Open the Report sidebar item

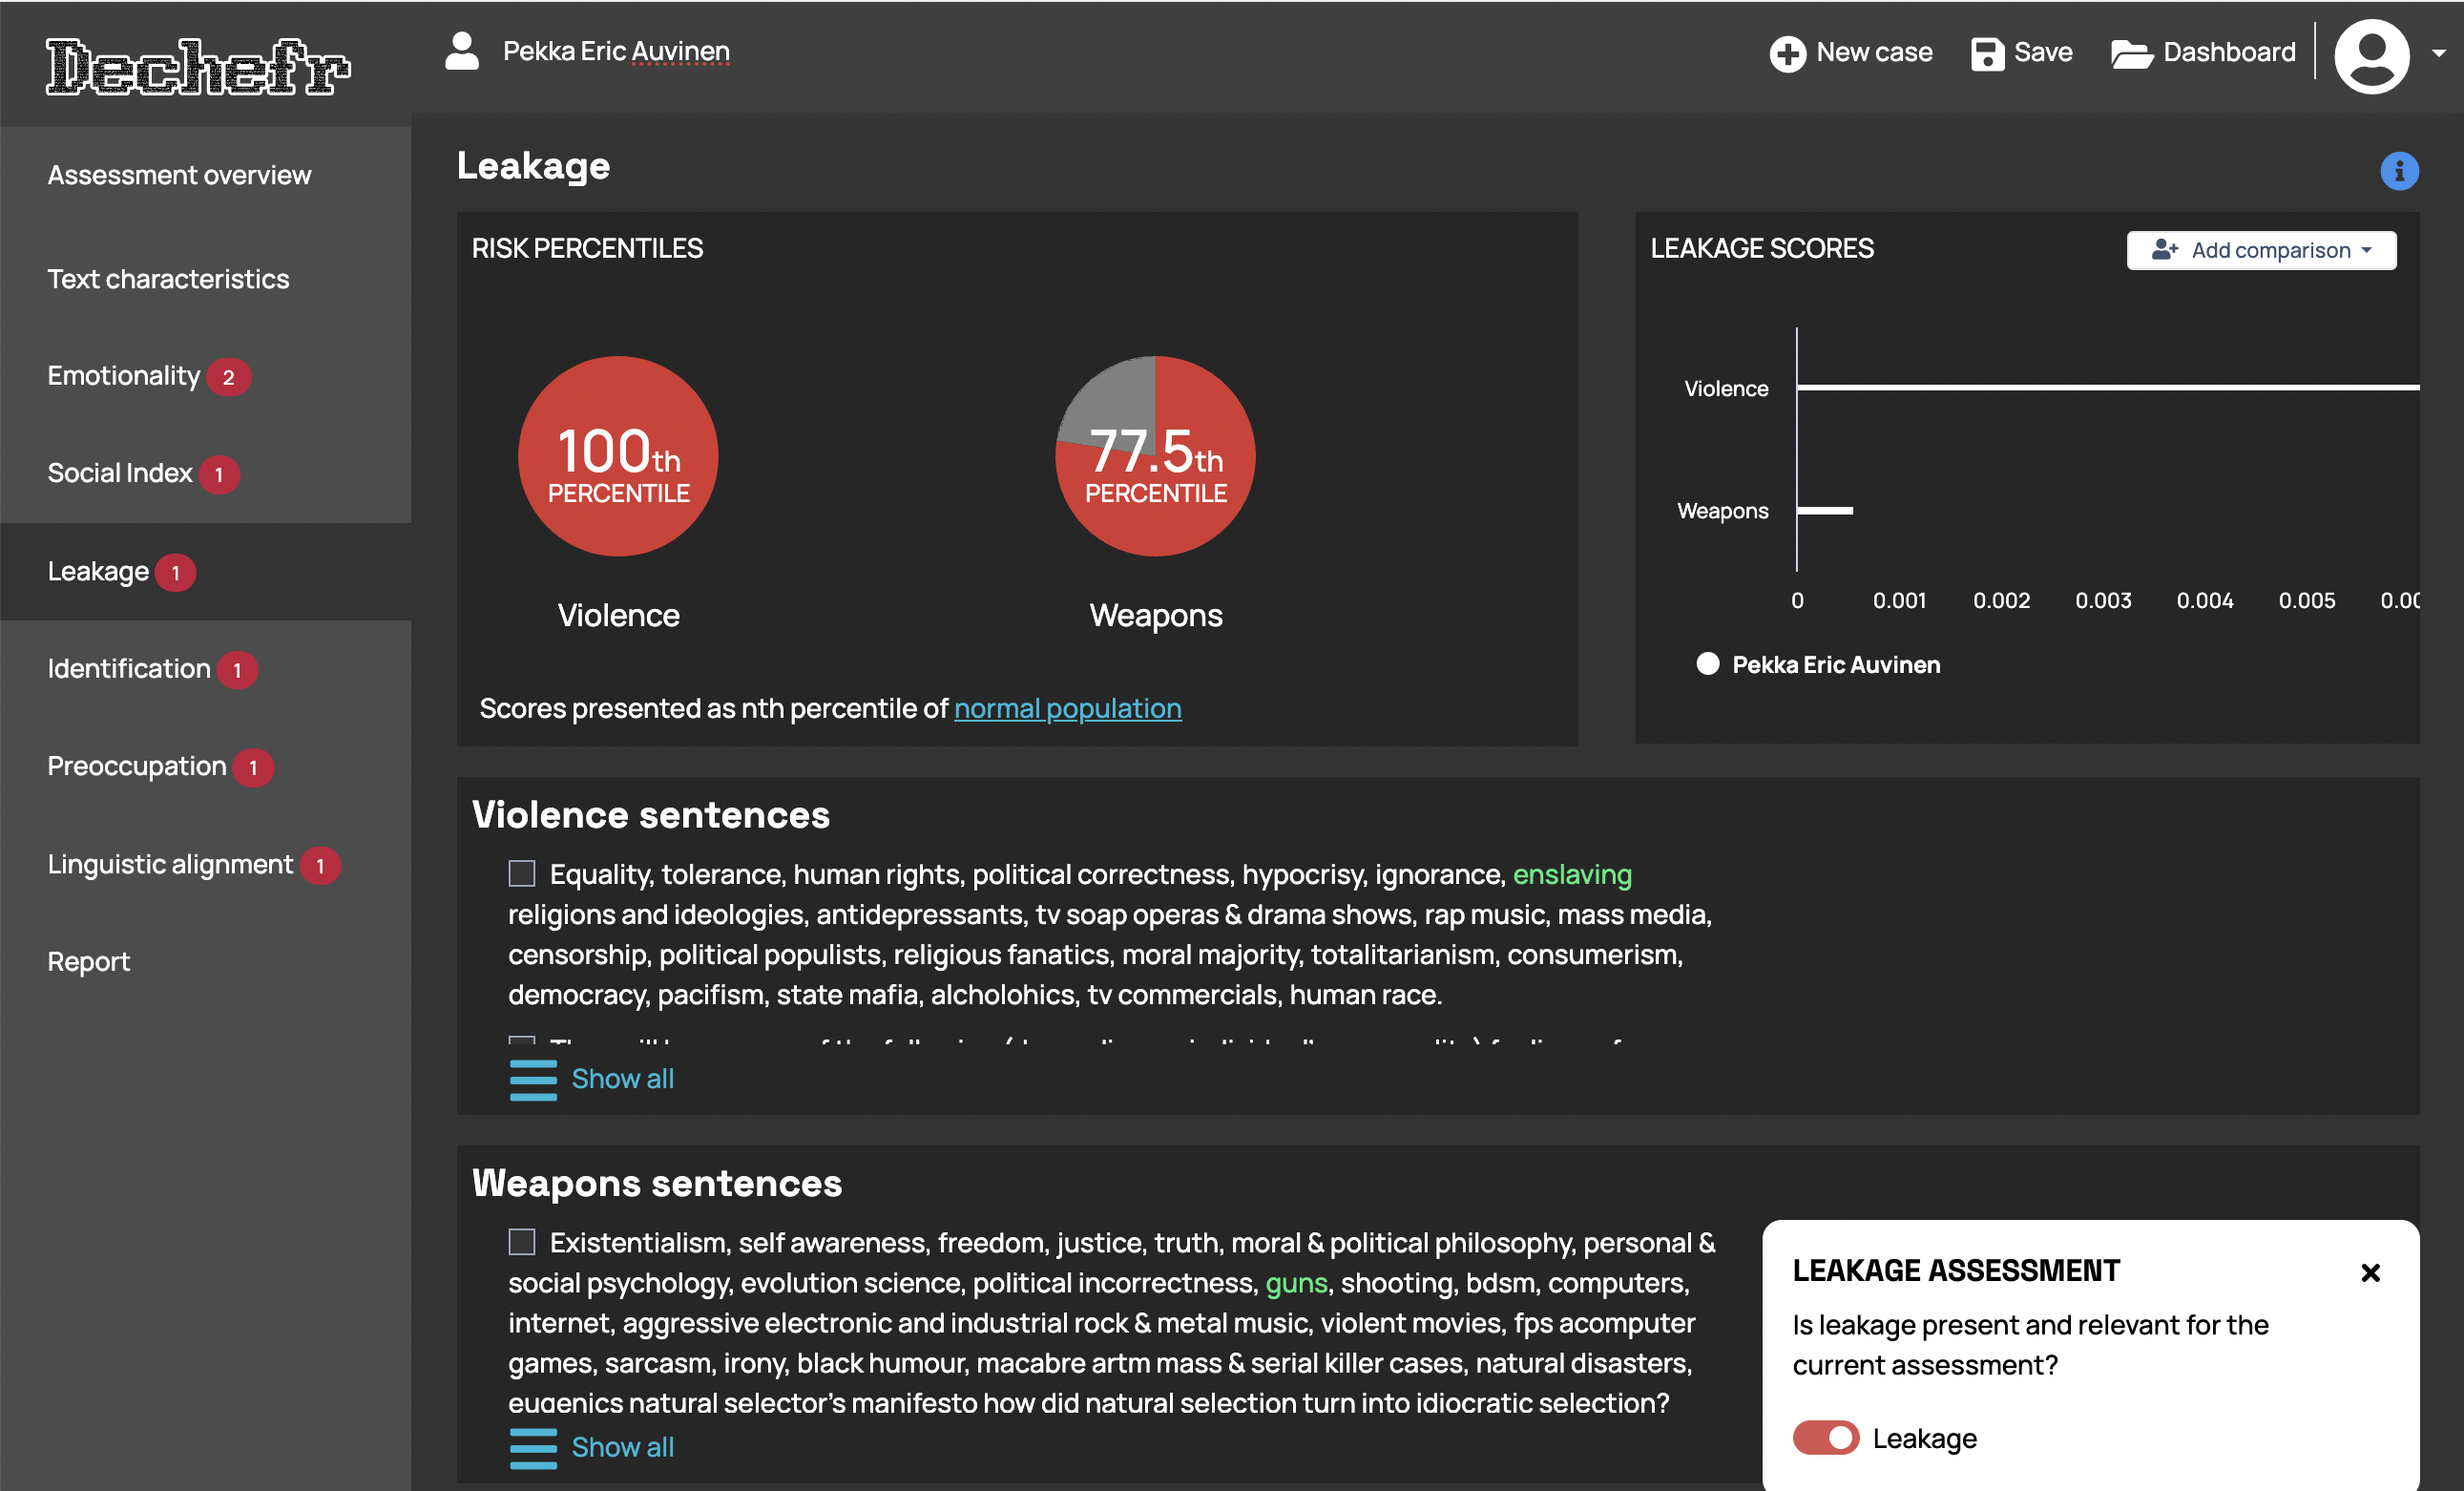click(x=89, y=961)
